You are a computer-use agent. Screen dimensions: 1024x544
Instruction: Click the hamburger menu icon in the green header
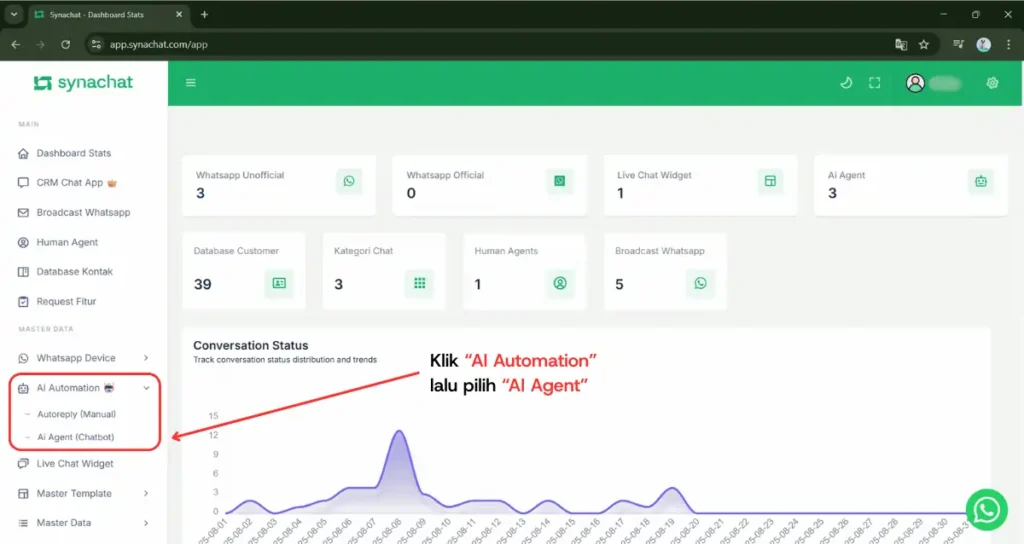[x=191, y=83]
